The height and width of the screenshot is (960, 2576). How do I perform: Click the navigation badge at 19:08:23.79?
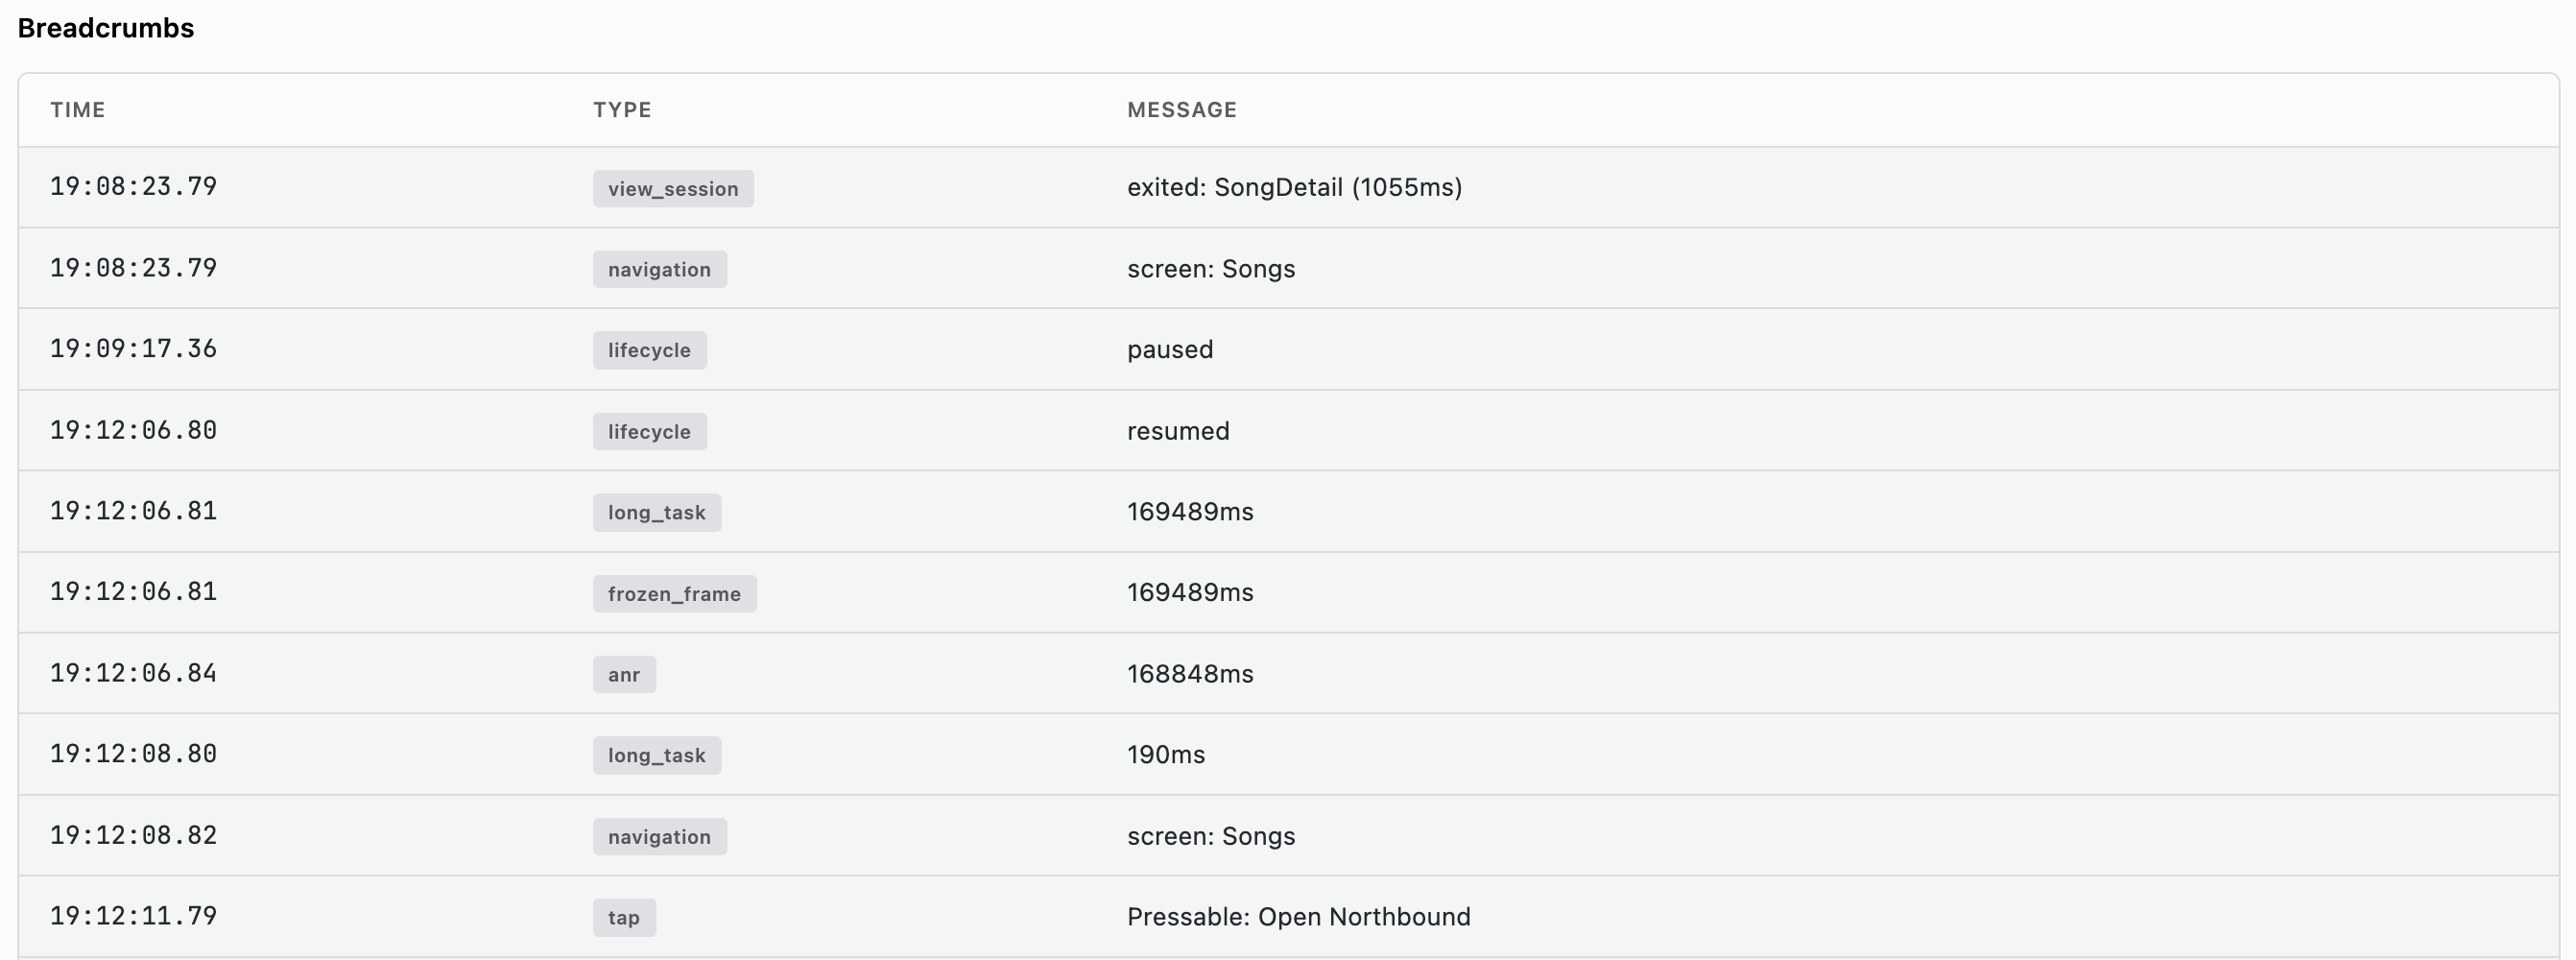tap(660, 269)
